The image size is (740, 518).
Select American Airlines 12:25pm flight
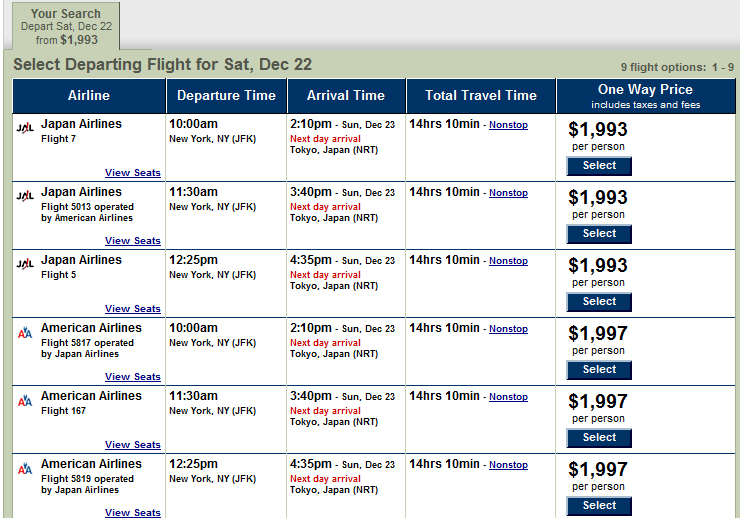pyautogui.click(x=599, y=506)
